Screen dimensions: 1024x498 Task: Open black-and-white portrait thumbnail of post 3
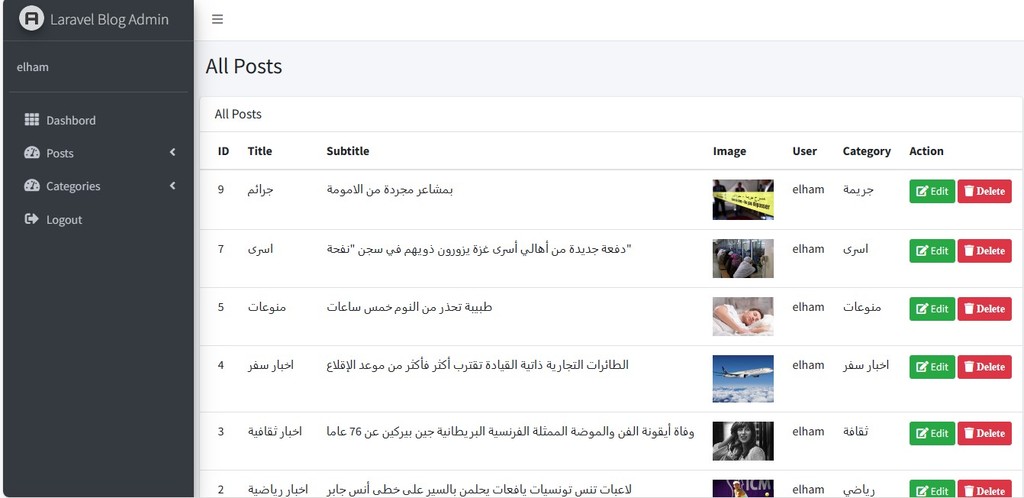click(x=743, y=441)
